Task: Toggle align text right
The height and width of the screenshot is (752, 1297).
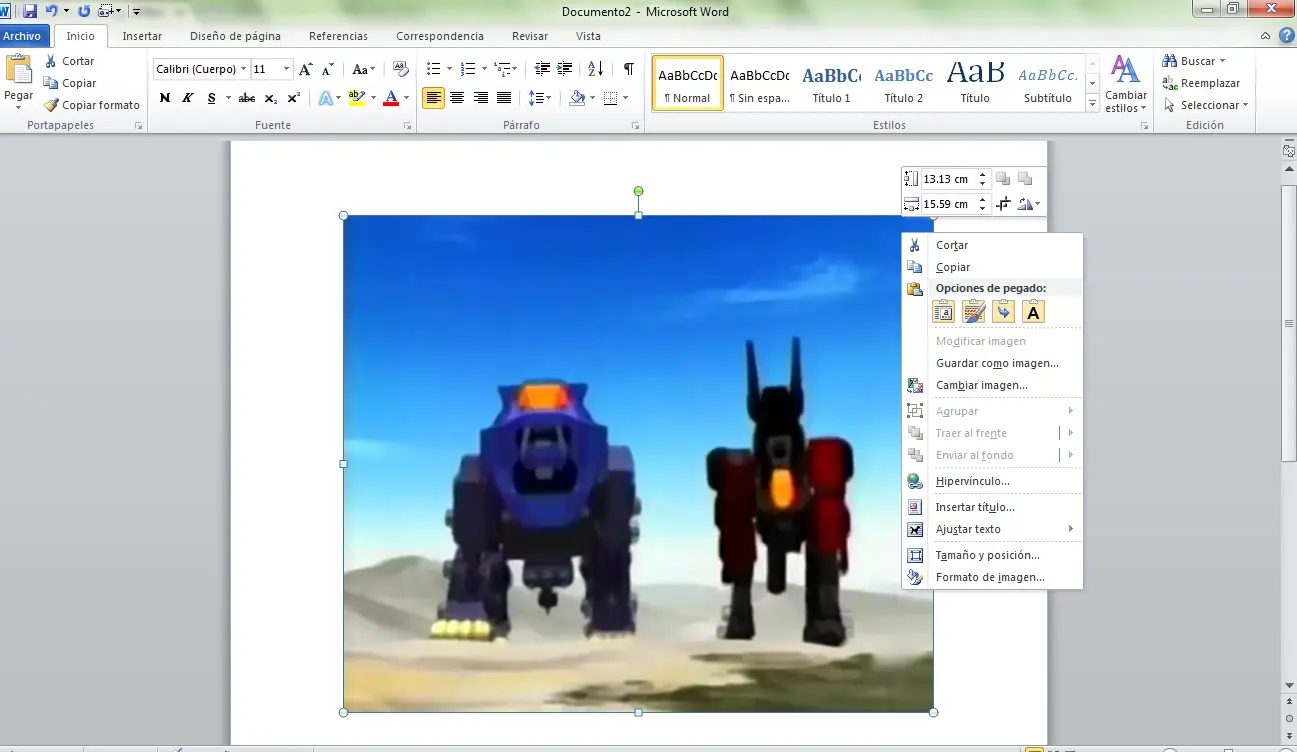Action: pyautogui.click(x=481, y=98)
